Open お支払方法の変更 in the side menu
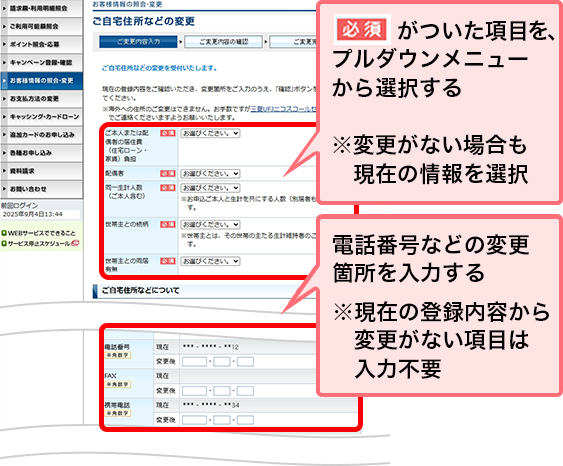This screenshot has height=466, width=563. [41, 98]
